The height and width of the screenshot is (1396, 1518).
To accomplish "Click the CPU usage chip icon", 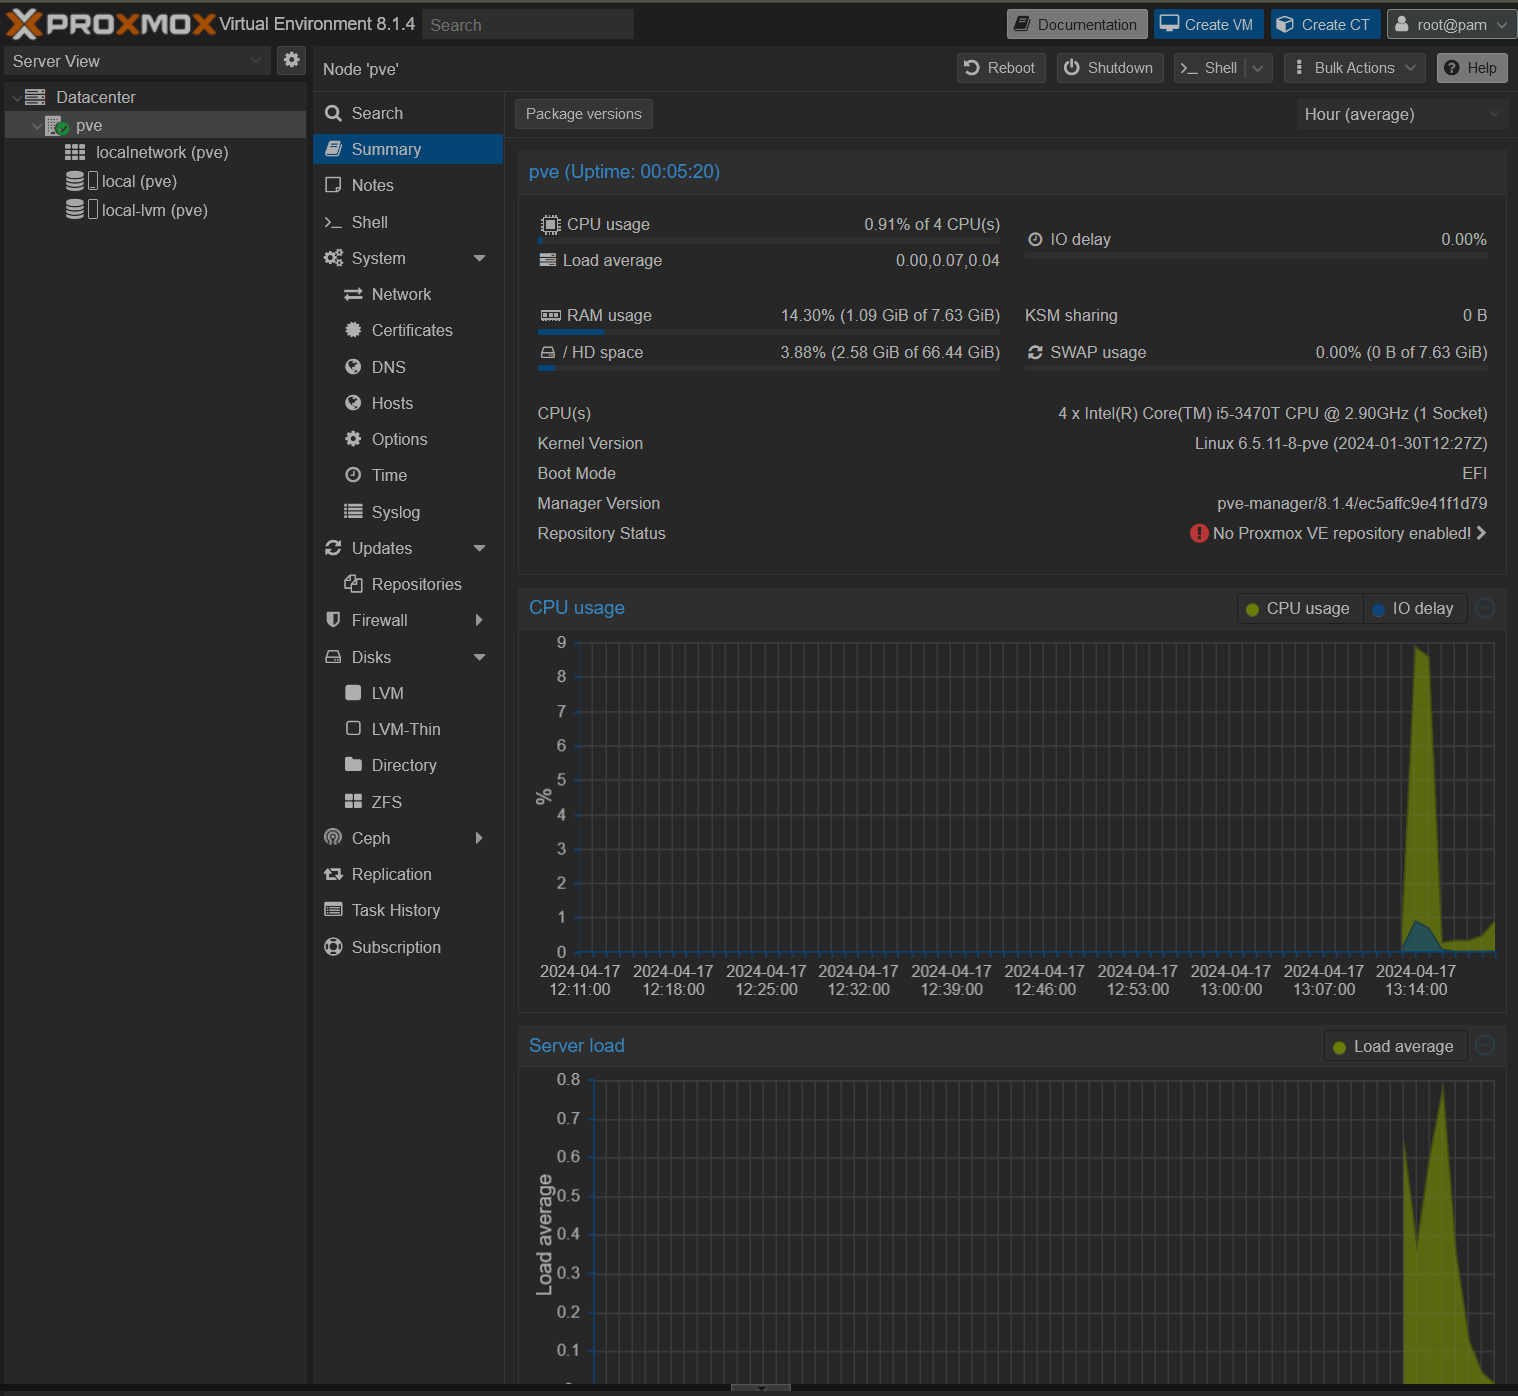I will point(550,224).
